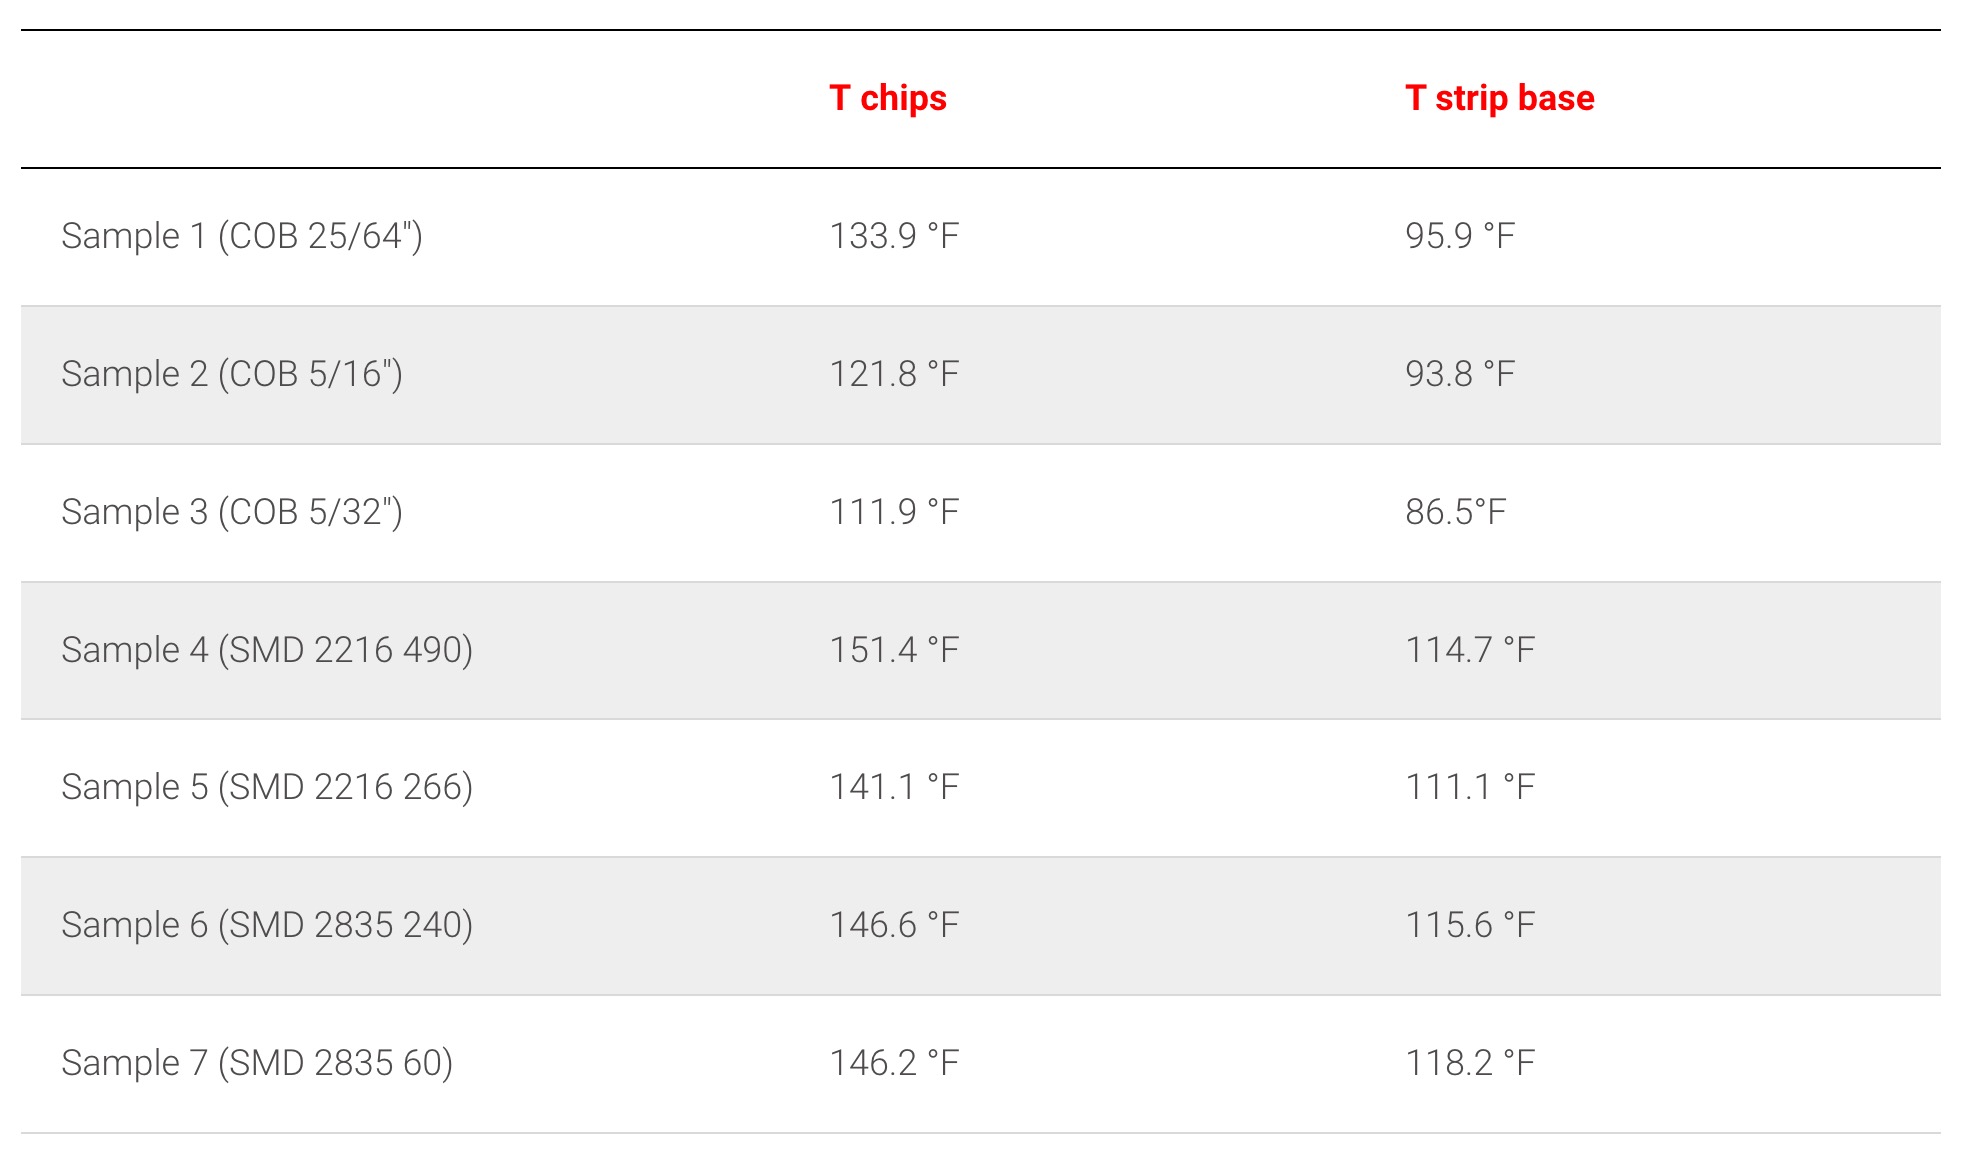The image size is (1964, 1166).
Task: Select the Sample 3 (COB 5/32") label
Action: (x=232, y=512)
